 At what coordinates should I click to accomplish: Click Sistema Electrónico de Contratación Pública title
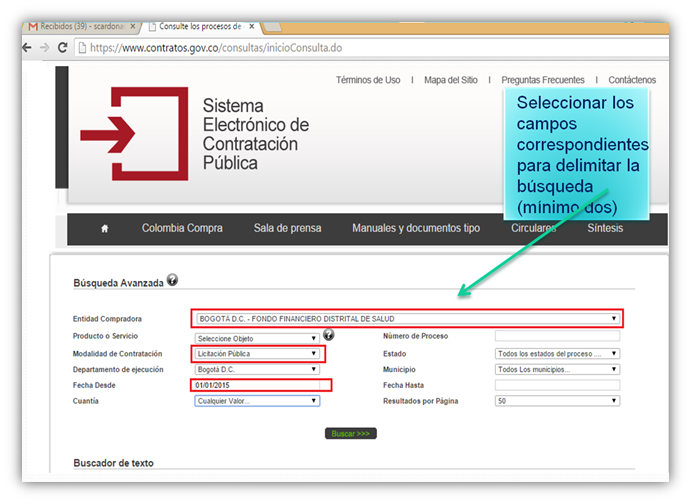(x=256, y=134)
